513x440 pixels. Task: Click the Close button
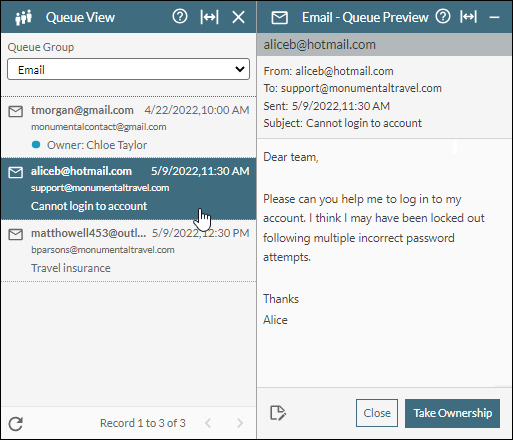point(377,413)
